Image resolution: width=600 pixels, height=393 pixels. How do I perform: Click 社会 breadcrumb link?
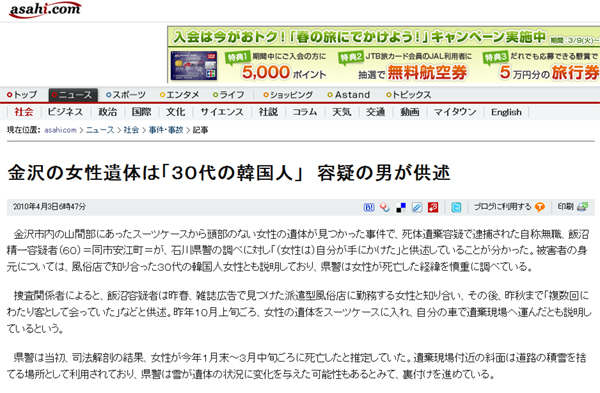[131, 130]
